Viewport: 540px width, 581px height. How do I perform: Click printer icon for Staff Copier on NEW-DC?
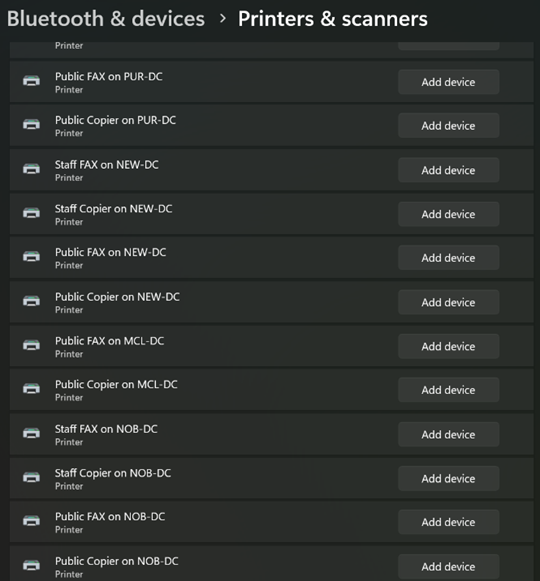click(x=32, y=213)
